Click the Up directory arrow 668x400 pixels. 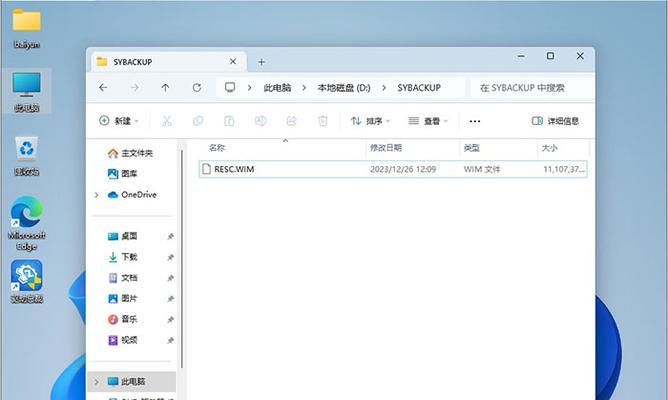(165, 88)
